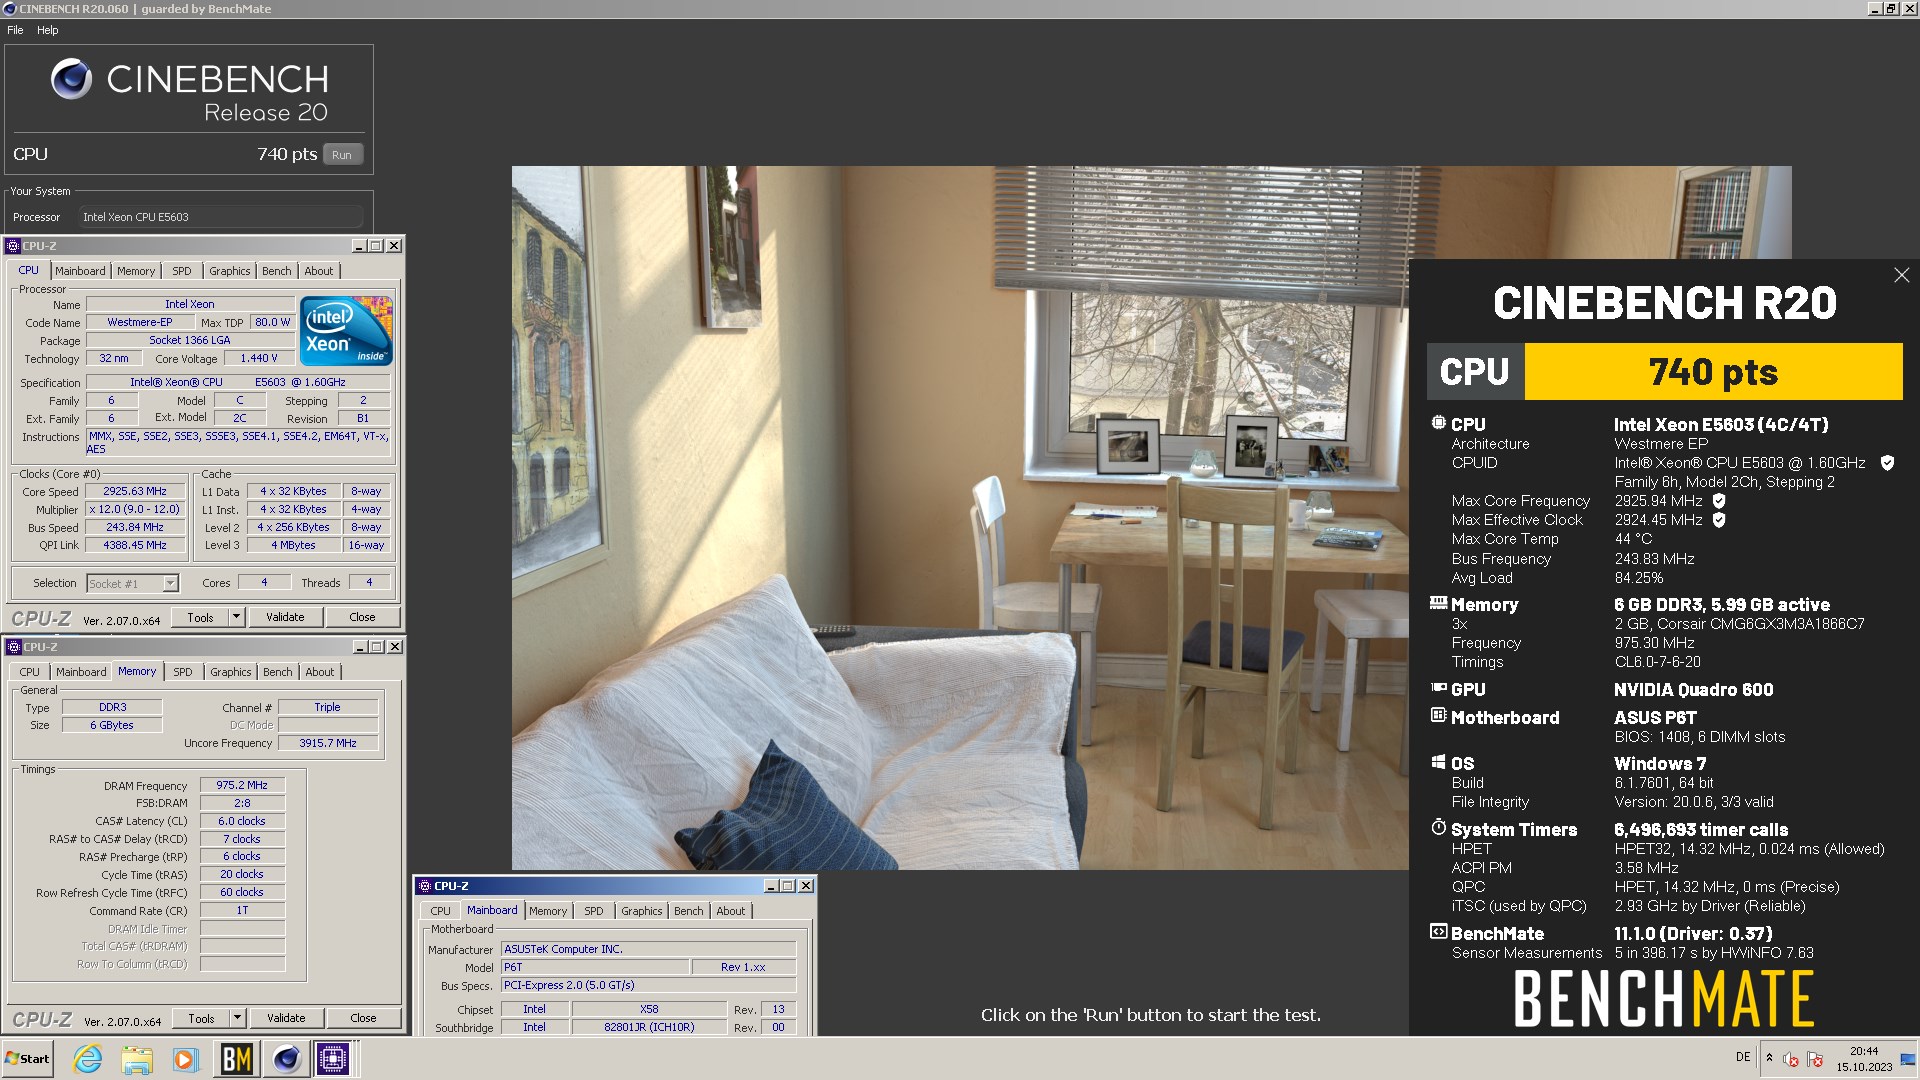The image size is (1920, 1080).
Task: Open SPD tab in Memory CPU-Z window
Action: pyautogui.click(x=182, y=672)
